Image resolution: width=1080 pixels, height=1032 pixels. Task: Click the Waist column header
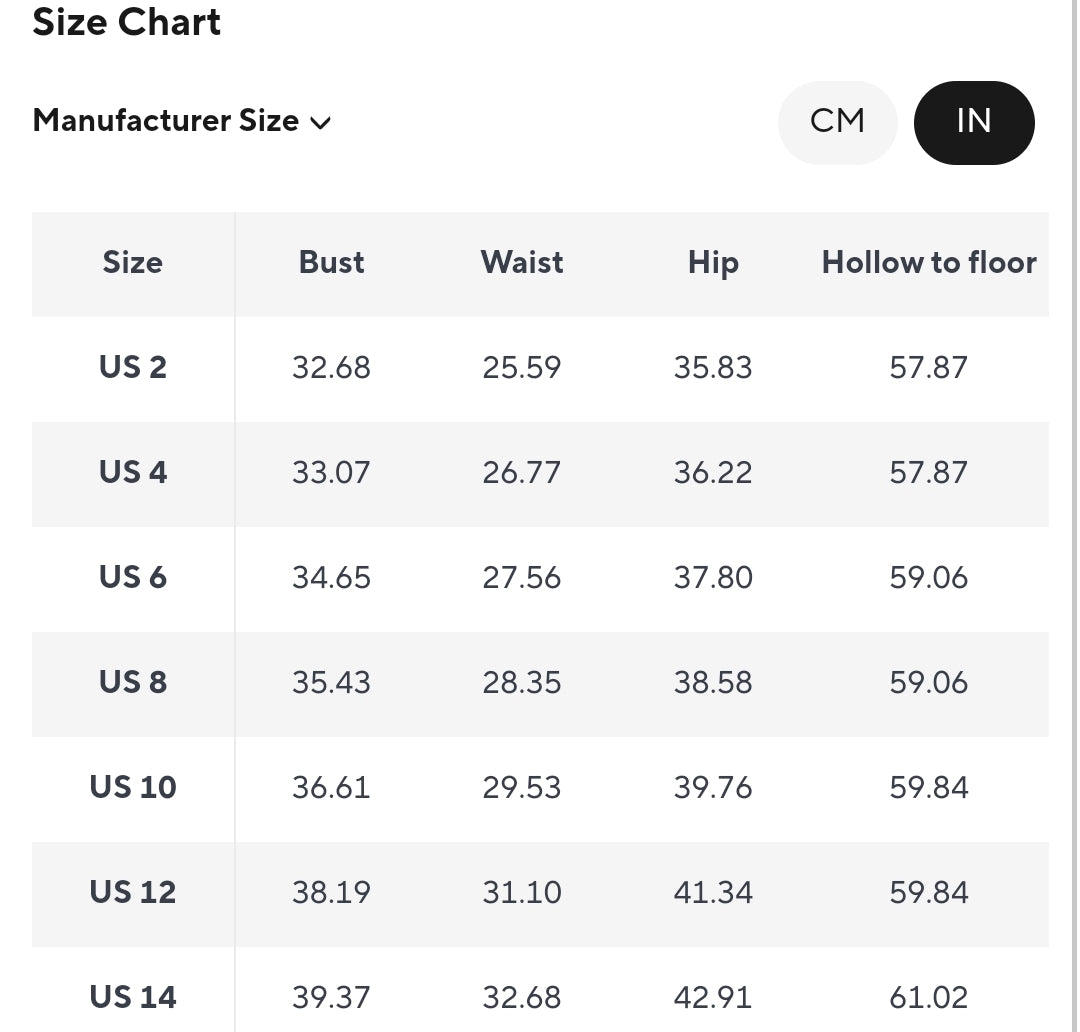tap(522, 263)
